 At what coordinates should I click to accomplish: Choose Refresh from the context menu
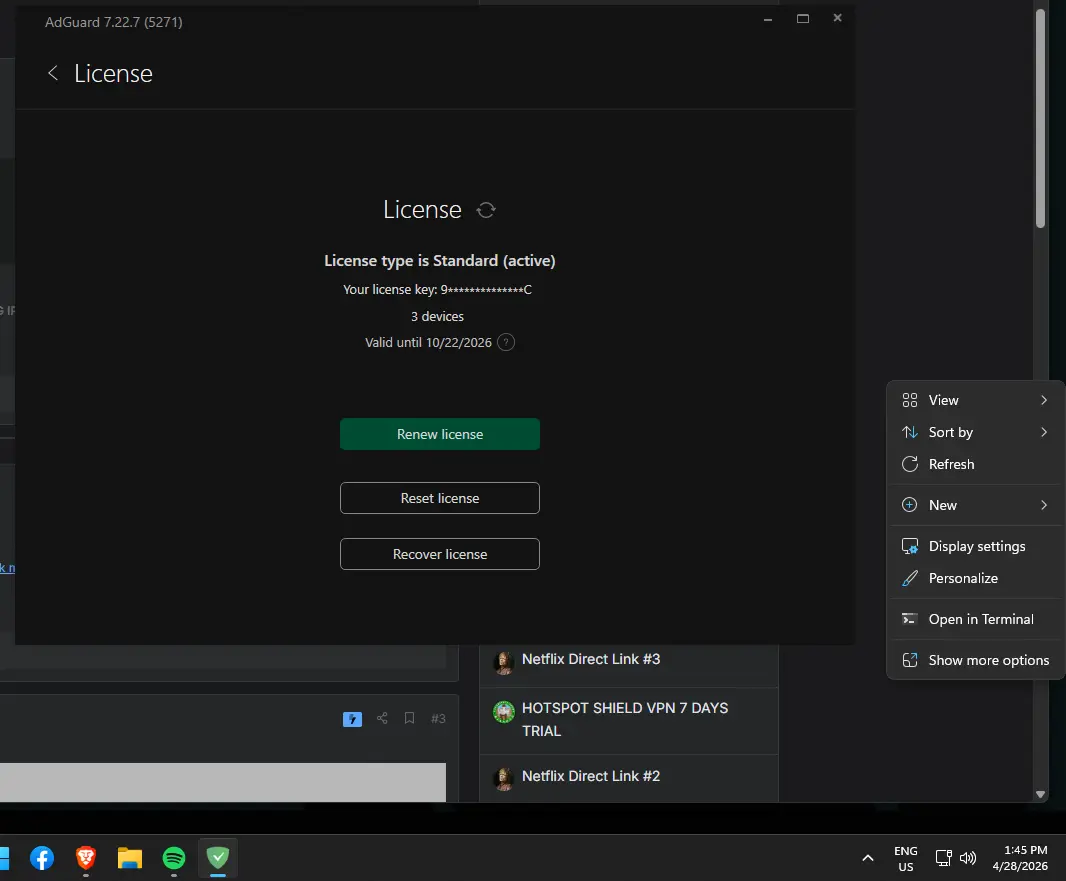coord(975,464)
